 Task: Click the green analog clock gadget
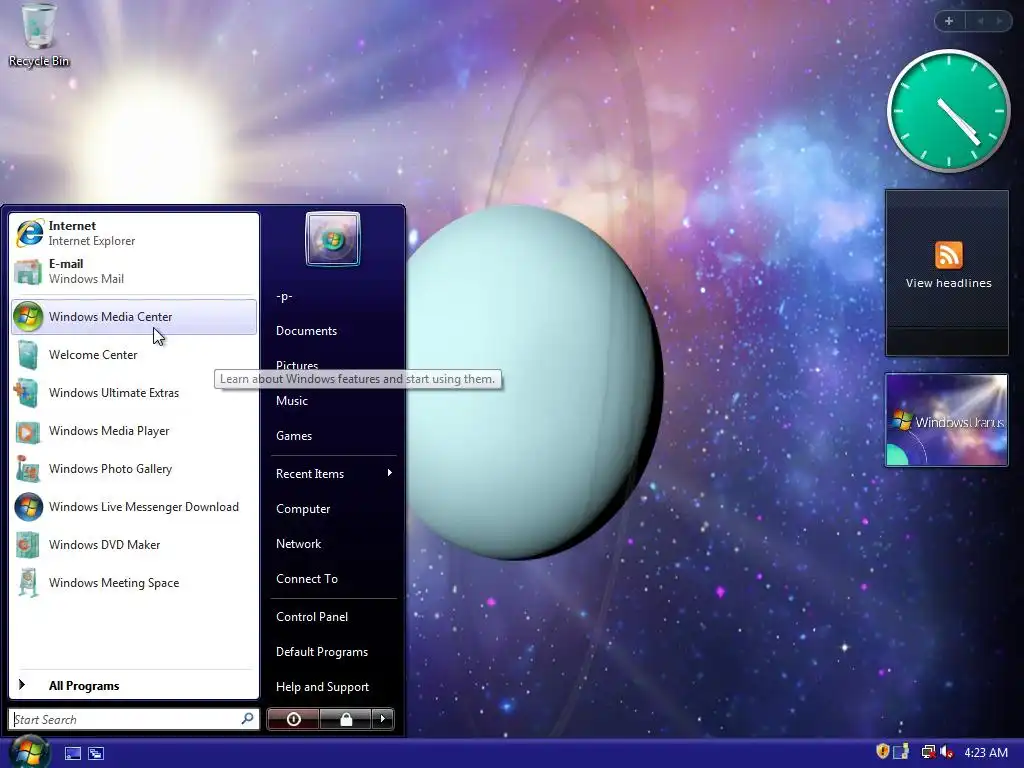point(948,111)
